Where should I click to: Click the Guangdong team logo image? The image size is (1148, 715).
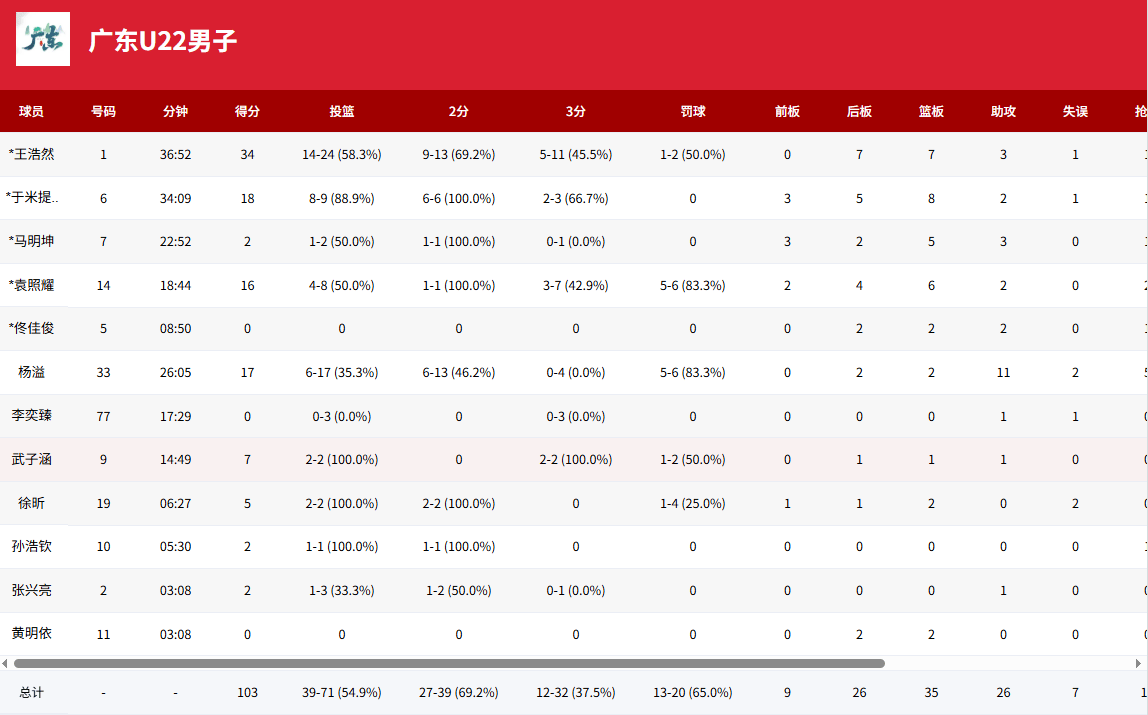pyautogui.click(x=43, y=39)
